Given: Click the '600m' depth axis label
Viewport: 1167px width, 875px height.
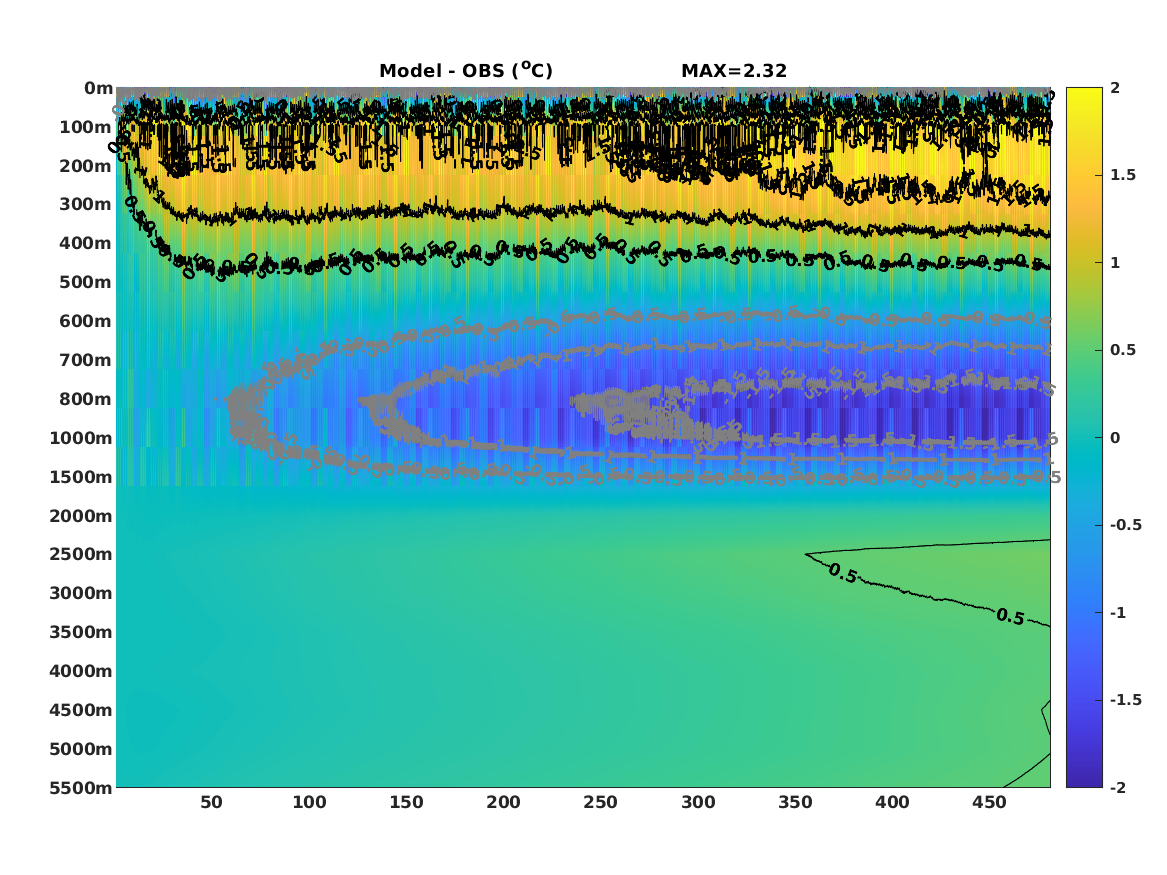Looking at the screenshot, I should pos(86,321).
